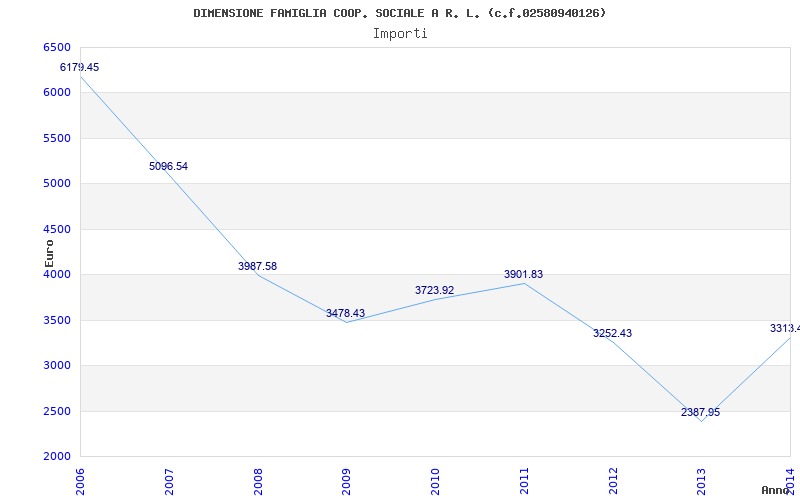The image size is (800, 500).
Task: Click the Euro y-axis title
Action: coord(49,252)
